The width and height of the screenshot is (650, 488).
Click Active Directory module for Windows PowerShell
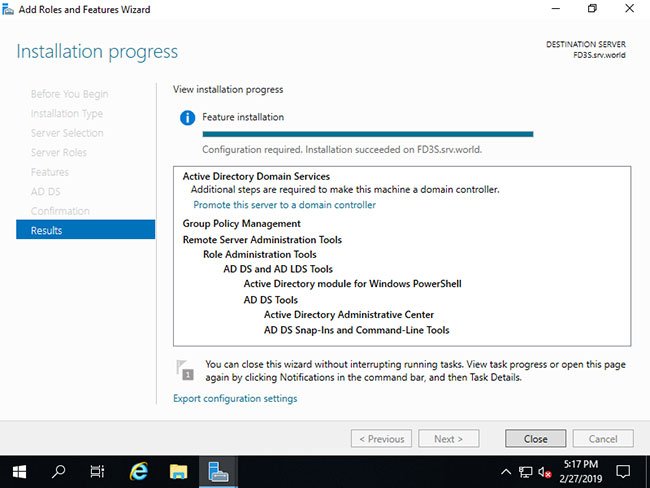352,284
